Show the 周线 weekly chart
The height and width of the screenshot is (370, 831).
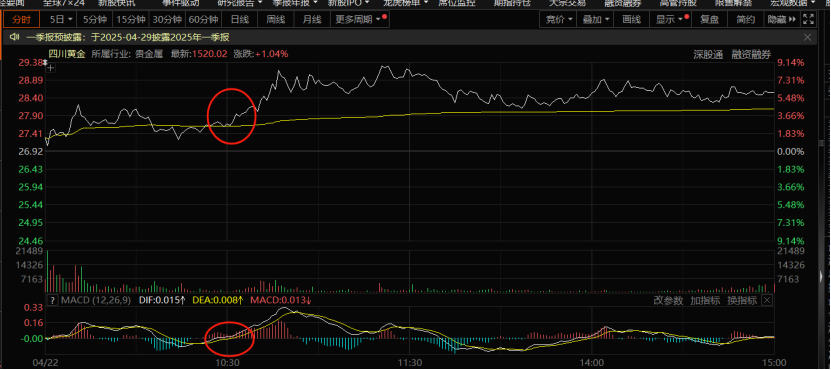coord(276,20)
